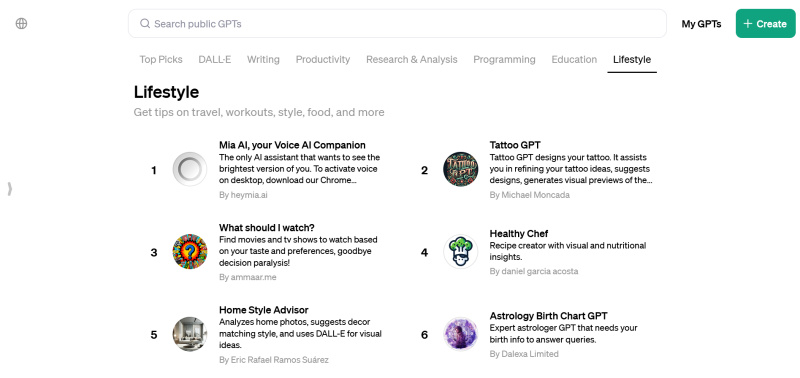Focus the Search public GPTs field
The width and height of the screenshot is (800, 378).
[x=397, y=23]
